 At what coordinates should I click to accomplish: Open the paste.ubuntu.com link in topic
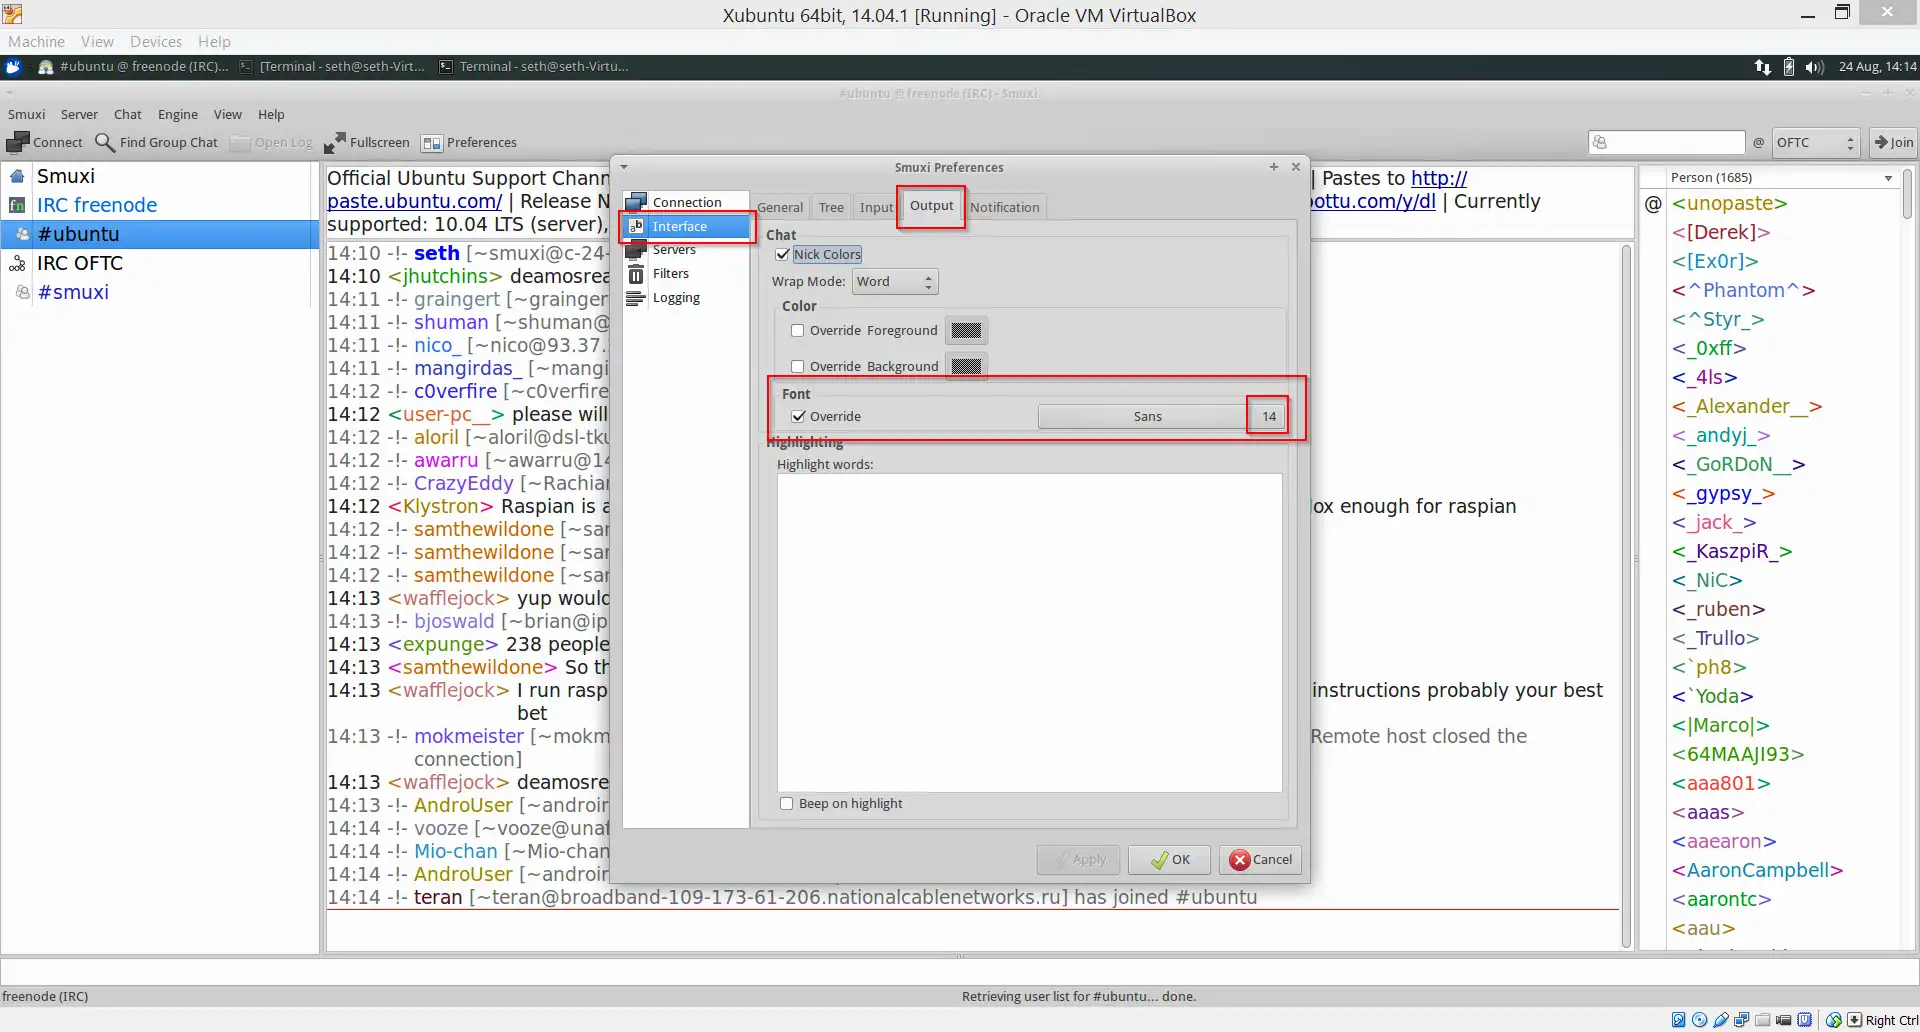pos(415,202)
